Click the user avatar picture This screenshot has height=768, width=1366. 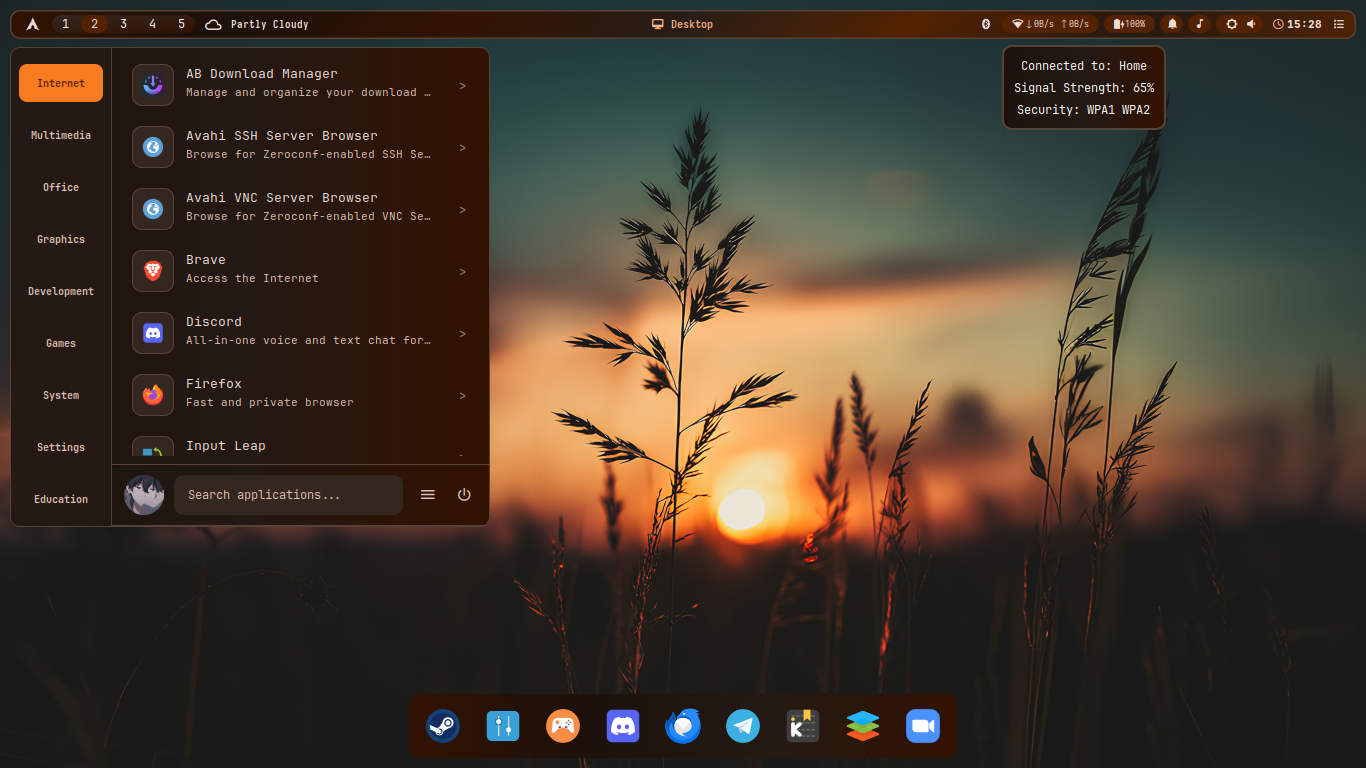pos(144,495)
